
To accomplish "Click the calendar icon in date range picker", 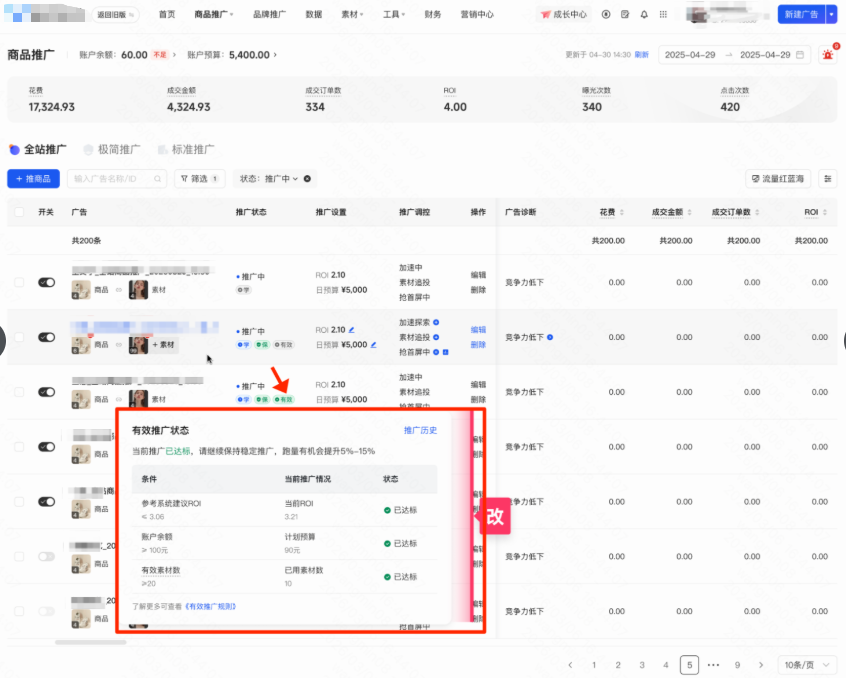I will pos(800,54).
